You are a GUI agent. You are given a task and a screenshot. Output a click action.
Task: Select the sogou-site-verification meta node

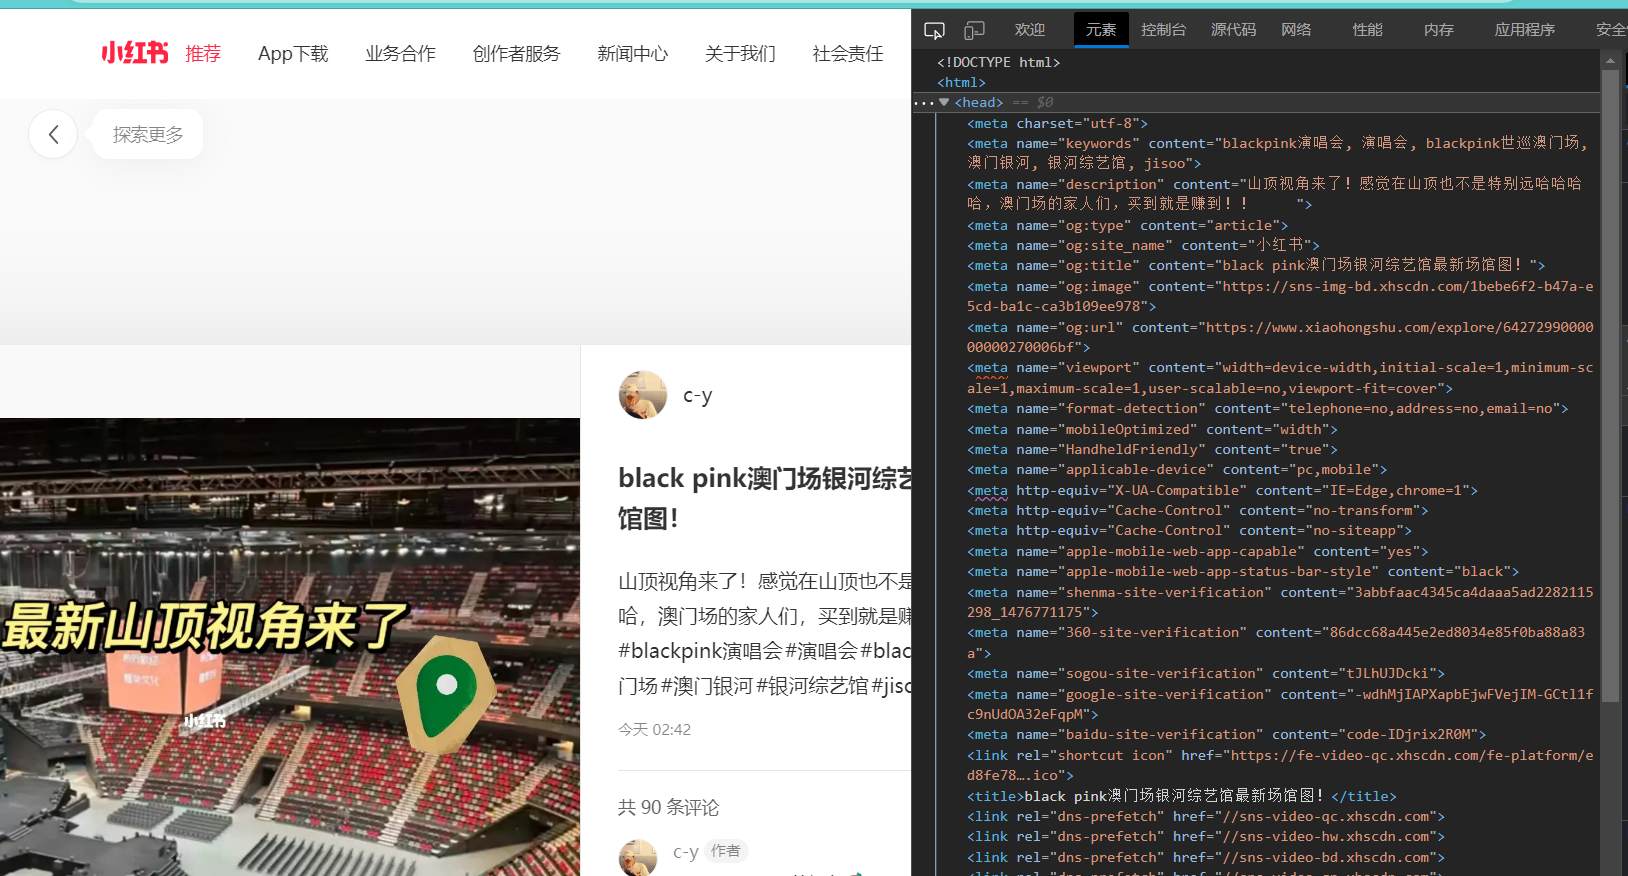pyautogui.click(x=1206, y=673)
